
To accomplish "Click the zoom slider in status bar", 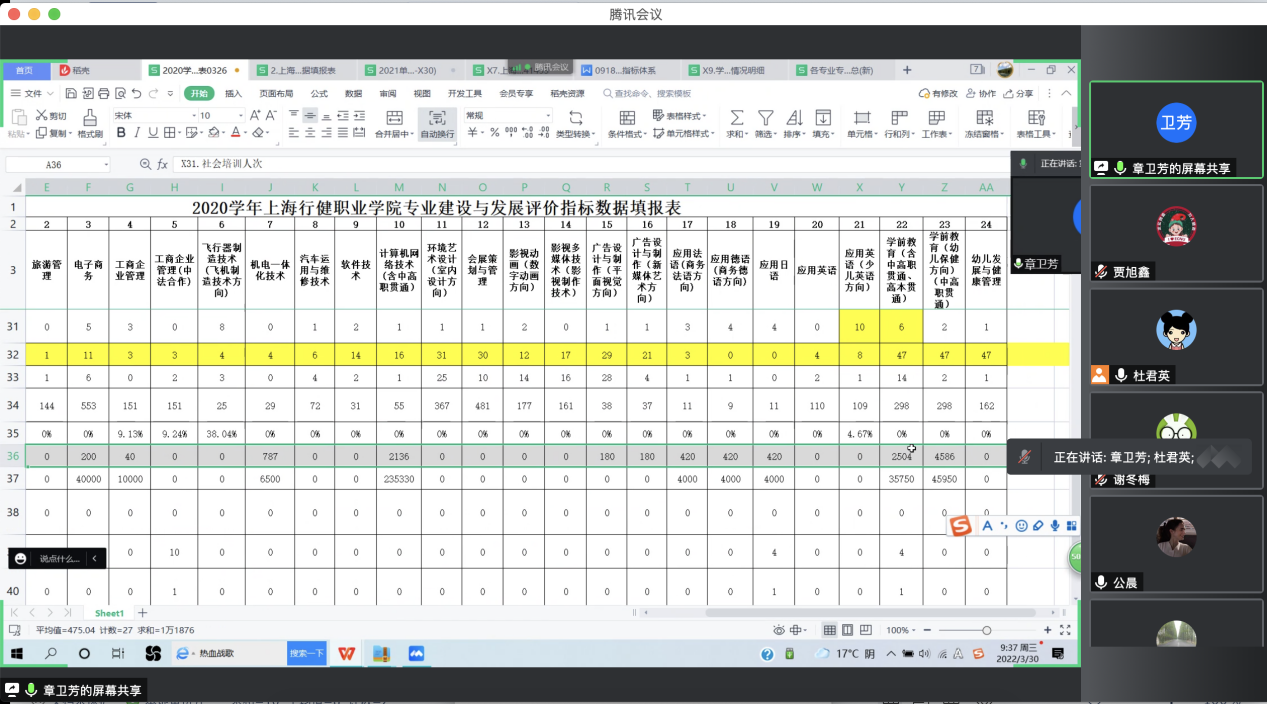I will 986,630.
